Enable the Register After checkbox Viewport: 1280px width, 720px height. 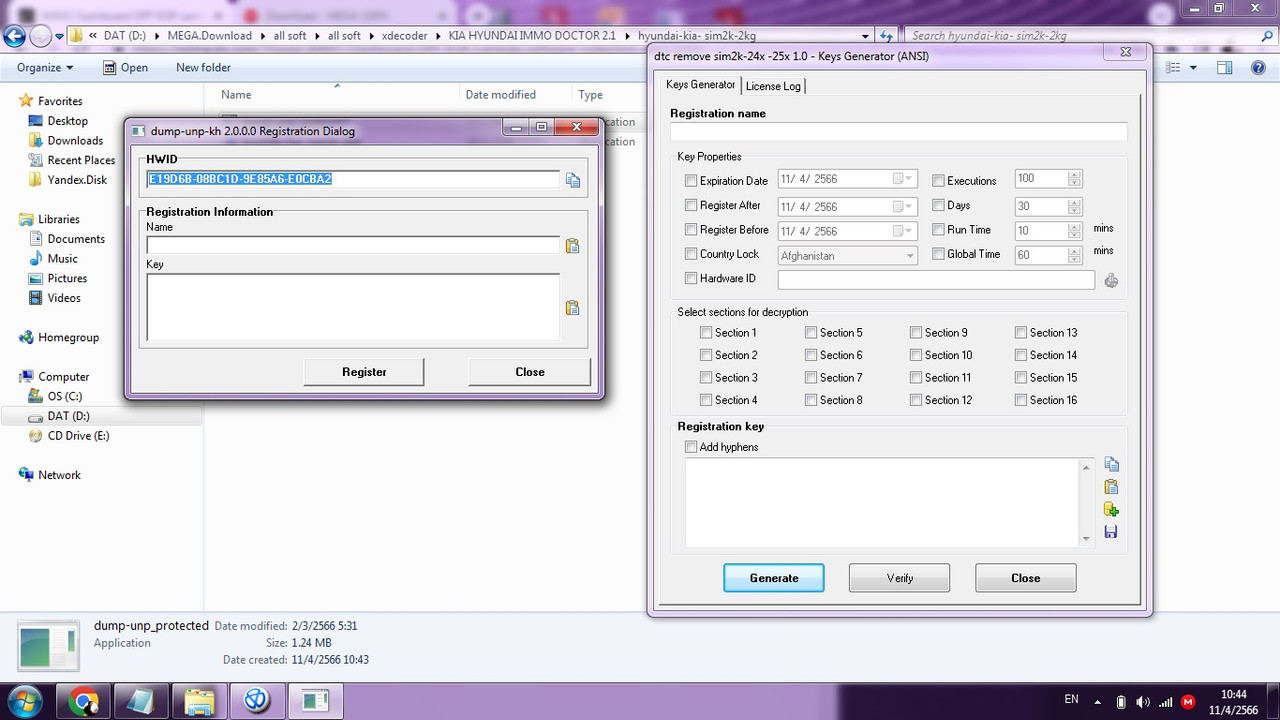[691, 205]
